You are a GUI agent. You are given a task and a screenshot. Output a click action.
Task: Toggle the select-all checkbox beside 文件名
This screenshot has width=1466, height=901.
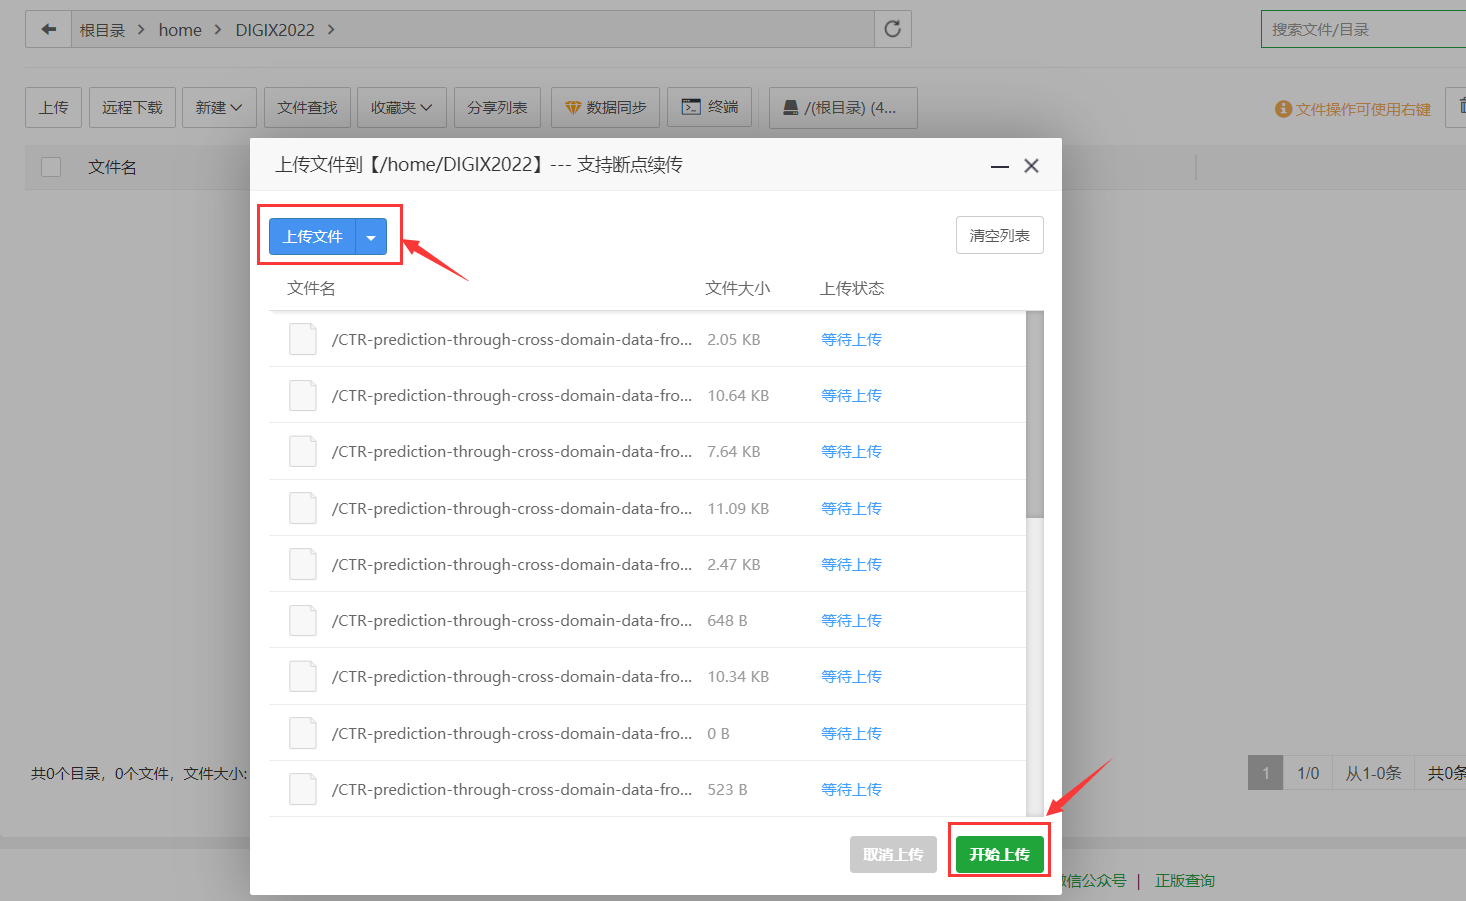coord(51,167)
